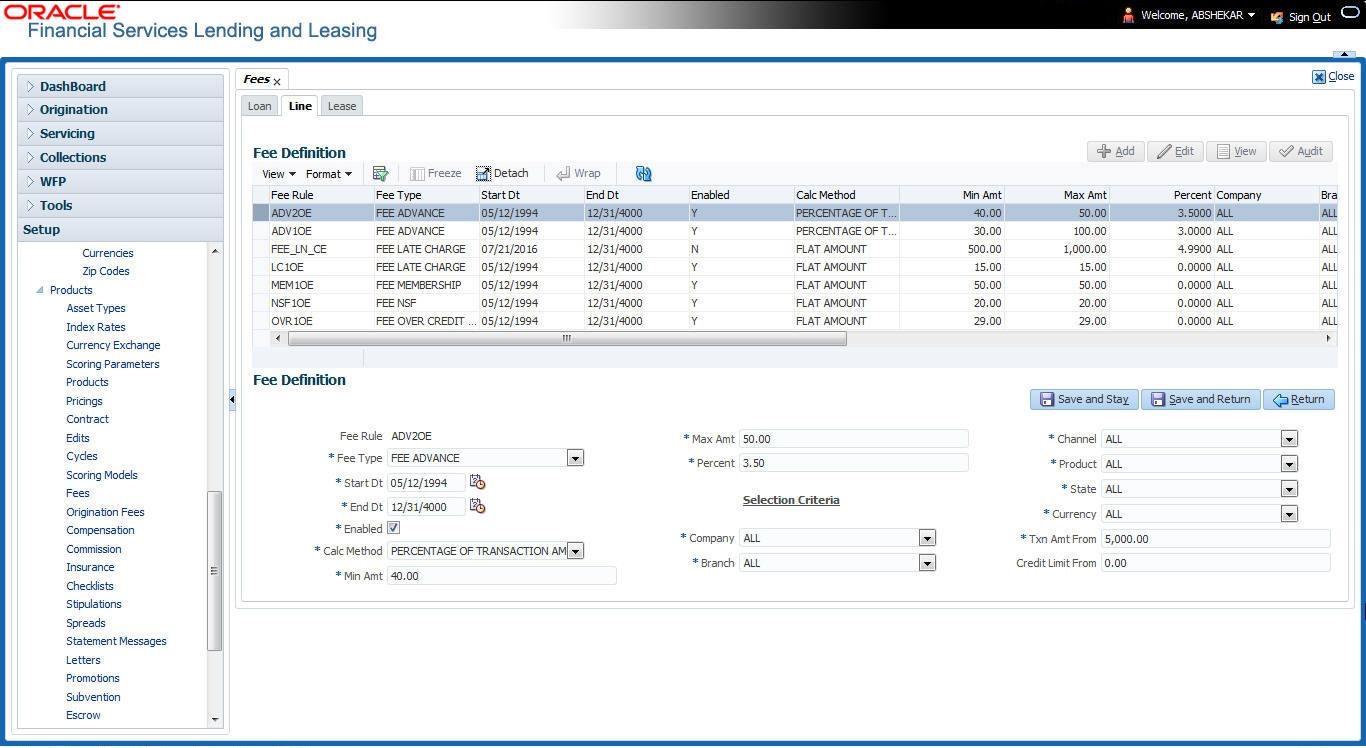Viewport: 1366px width, 748px height.
Task: Click the Txn Amt From field
Action: point(1215,539)
